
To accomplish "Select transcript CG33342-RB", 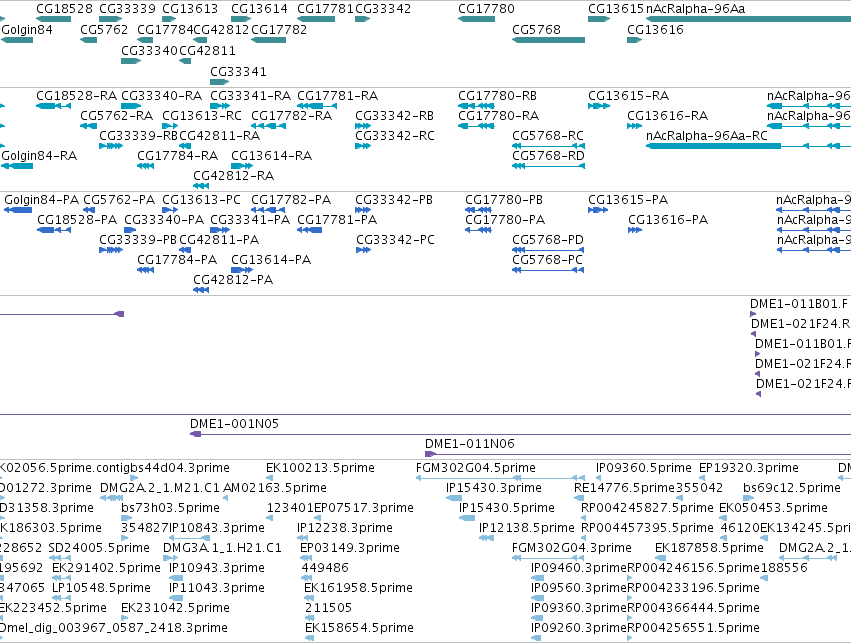I will pyautogui.click(x=363, y=126).
